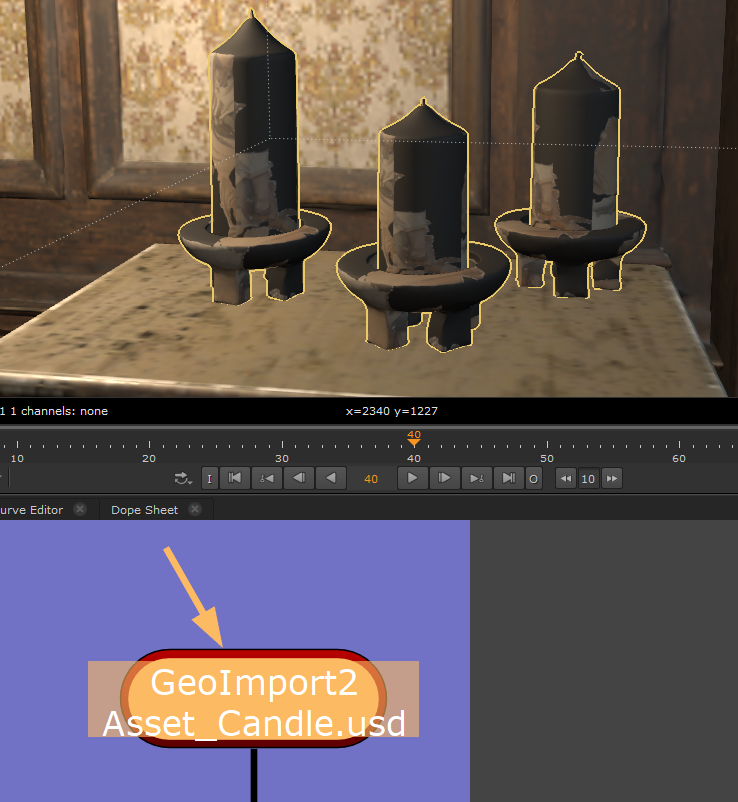Skip back by frame increment

point(565,479)
